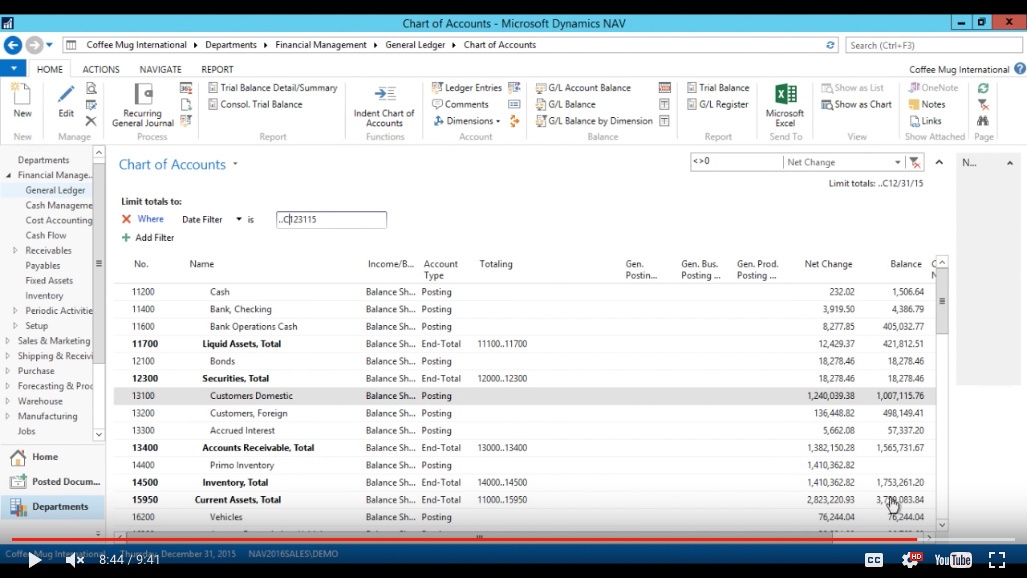Click the Show as Chart button

coord(856,104)
